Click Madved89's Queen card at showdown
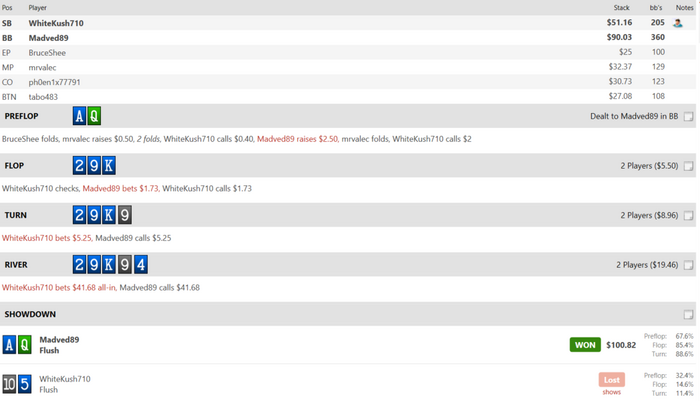The width and height of the screenshot is (700, 401). coord(25,345)
